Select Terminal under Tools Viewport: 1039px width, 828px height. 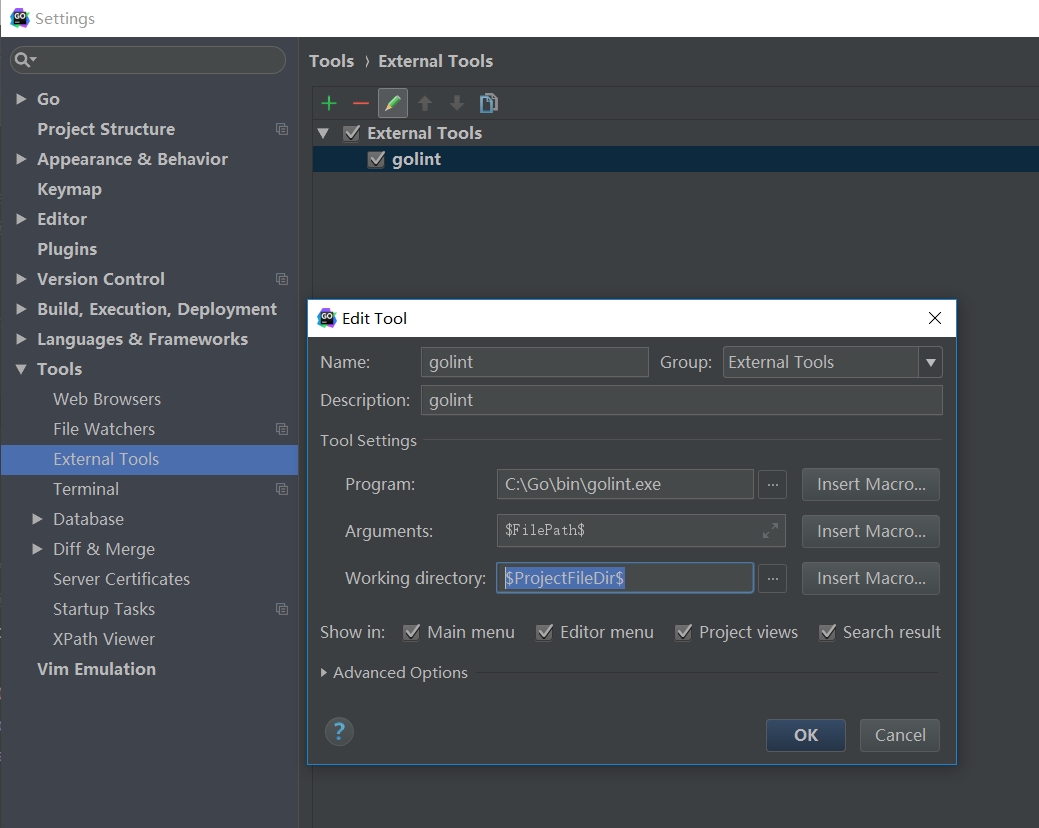pos(86,489)
